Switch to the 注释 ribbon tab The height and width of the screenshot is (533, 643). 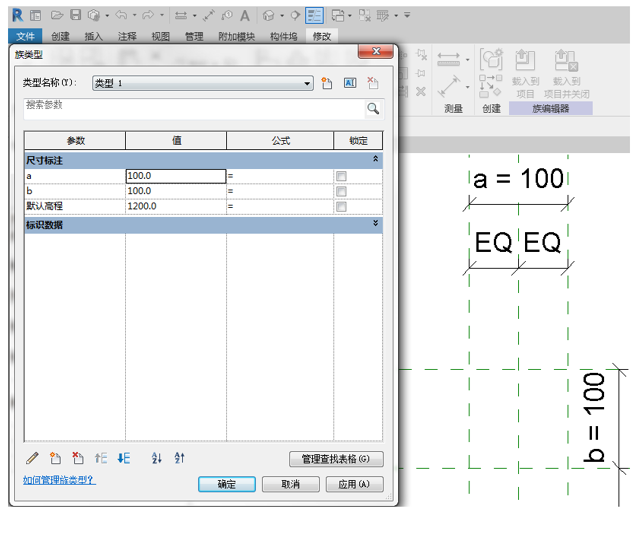click(127, 36)
